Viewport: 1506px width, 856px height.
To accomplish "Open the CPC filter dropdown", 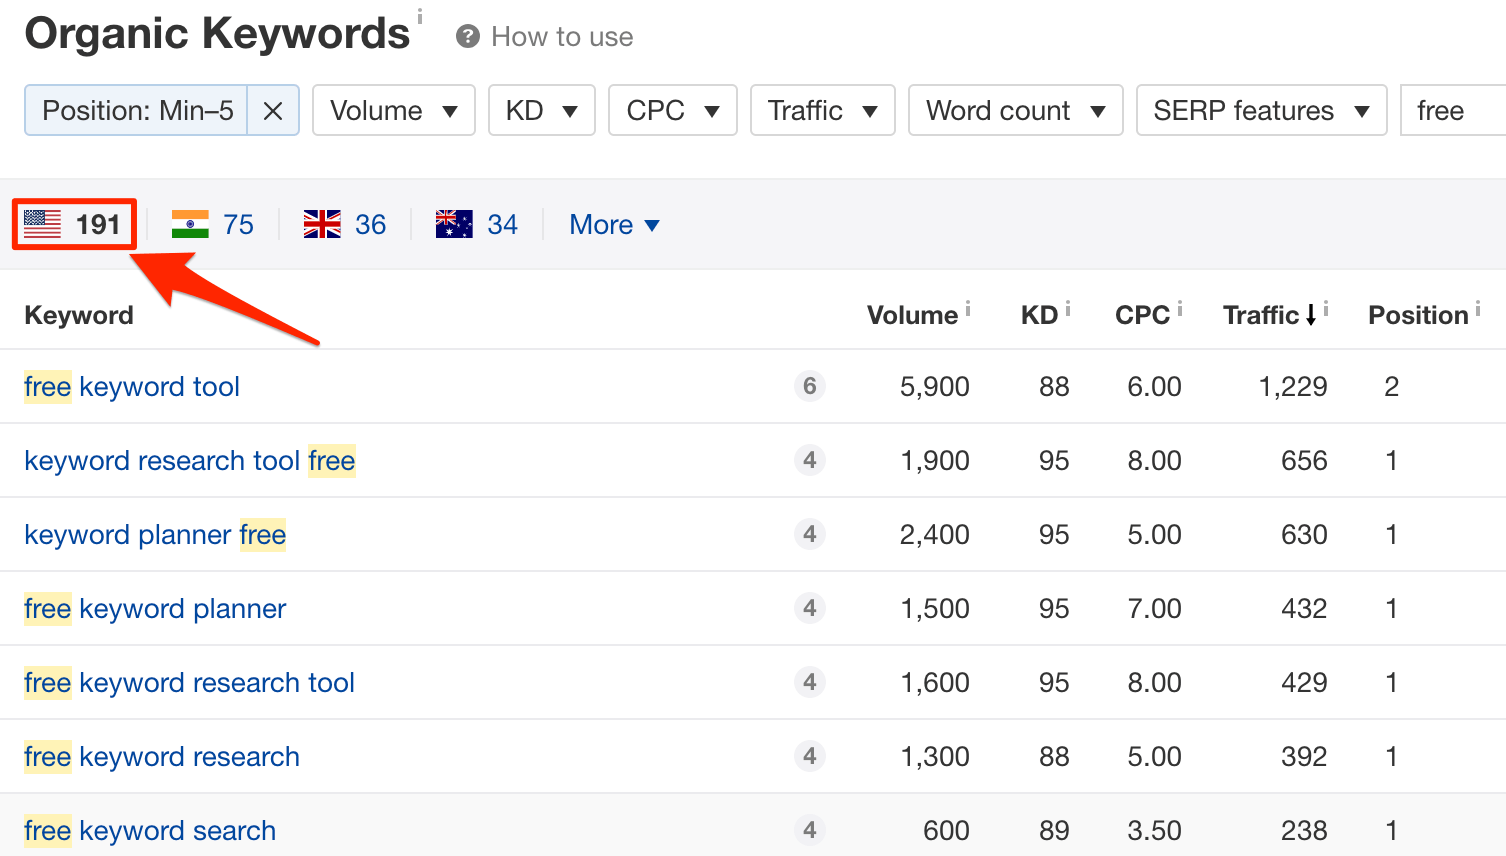I will coord(672,110).
